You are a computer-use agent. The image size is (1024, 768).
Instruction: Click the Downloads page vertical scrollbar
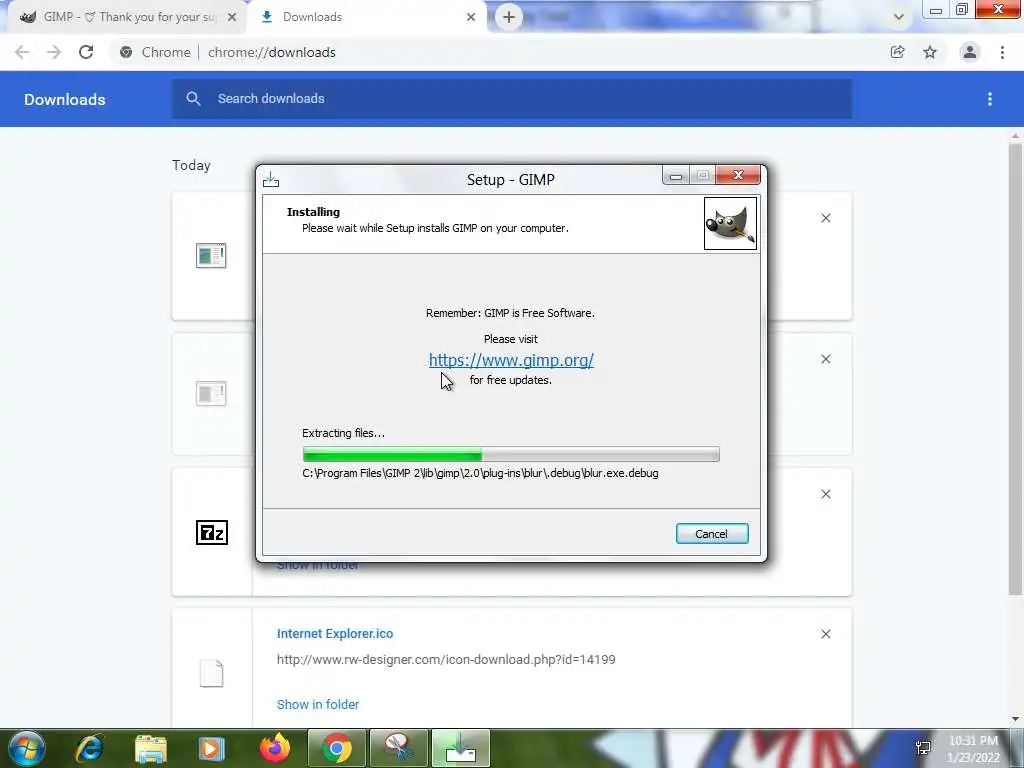[1015, 369]
